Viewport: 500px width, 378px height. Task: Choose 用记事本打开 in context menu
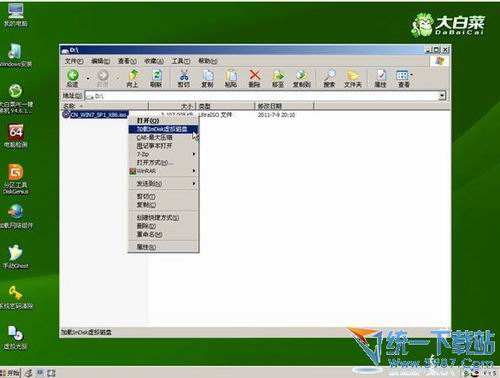pos(163,146)
